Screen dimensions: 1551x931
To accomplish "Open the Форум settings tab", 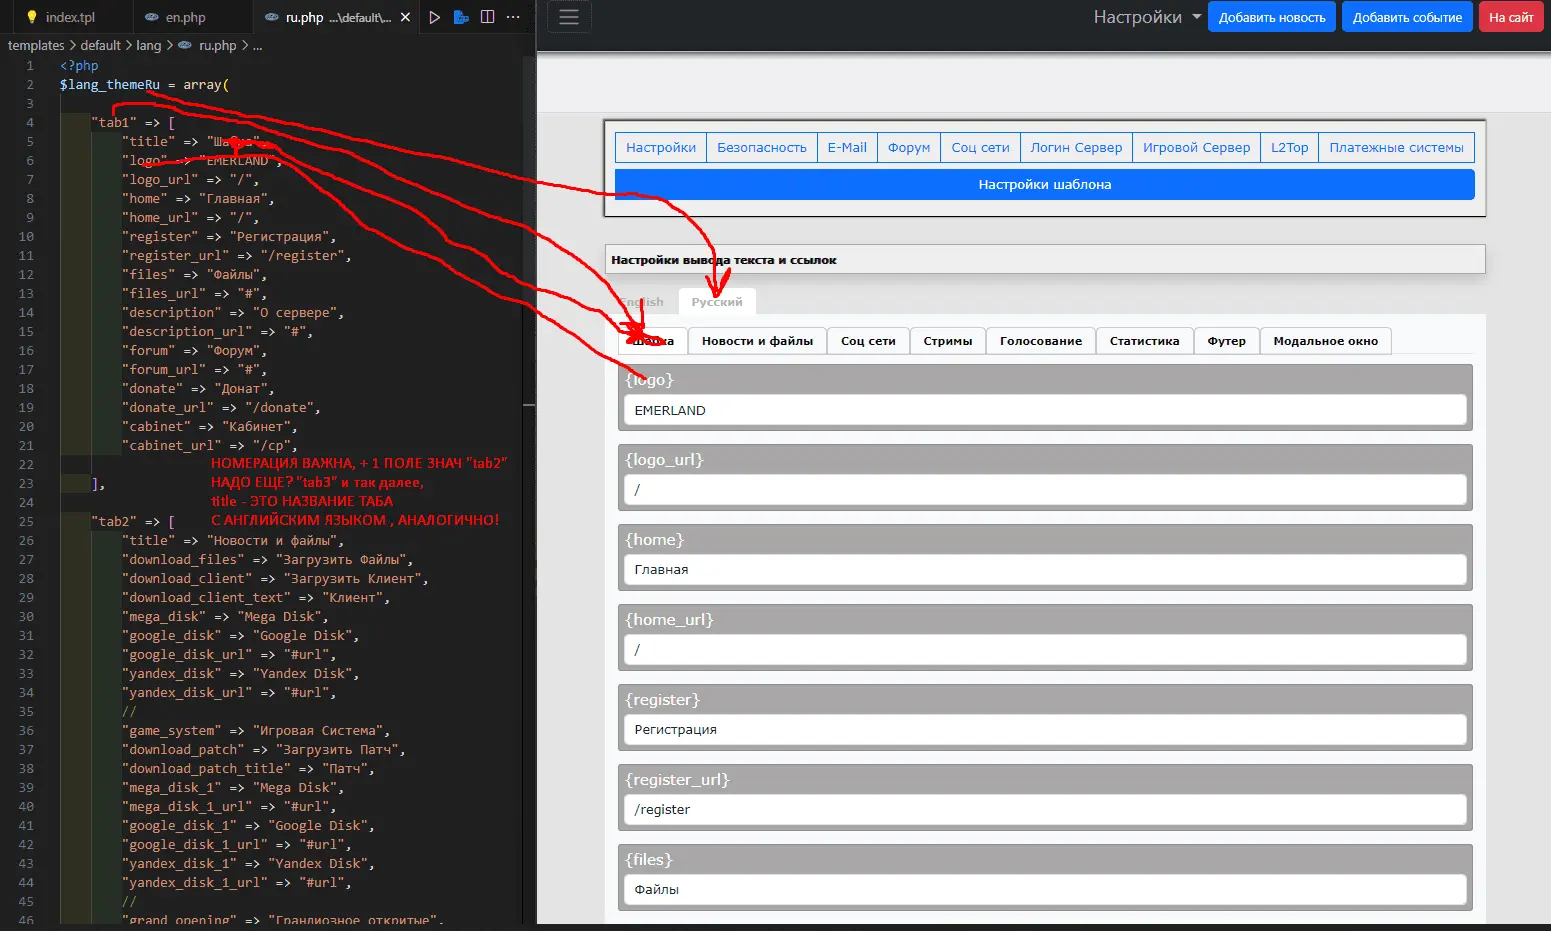I will tap(909, 148).
